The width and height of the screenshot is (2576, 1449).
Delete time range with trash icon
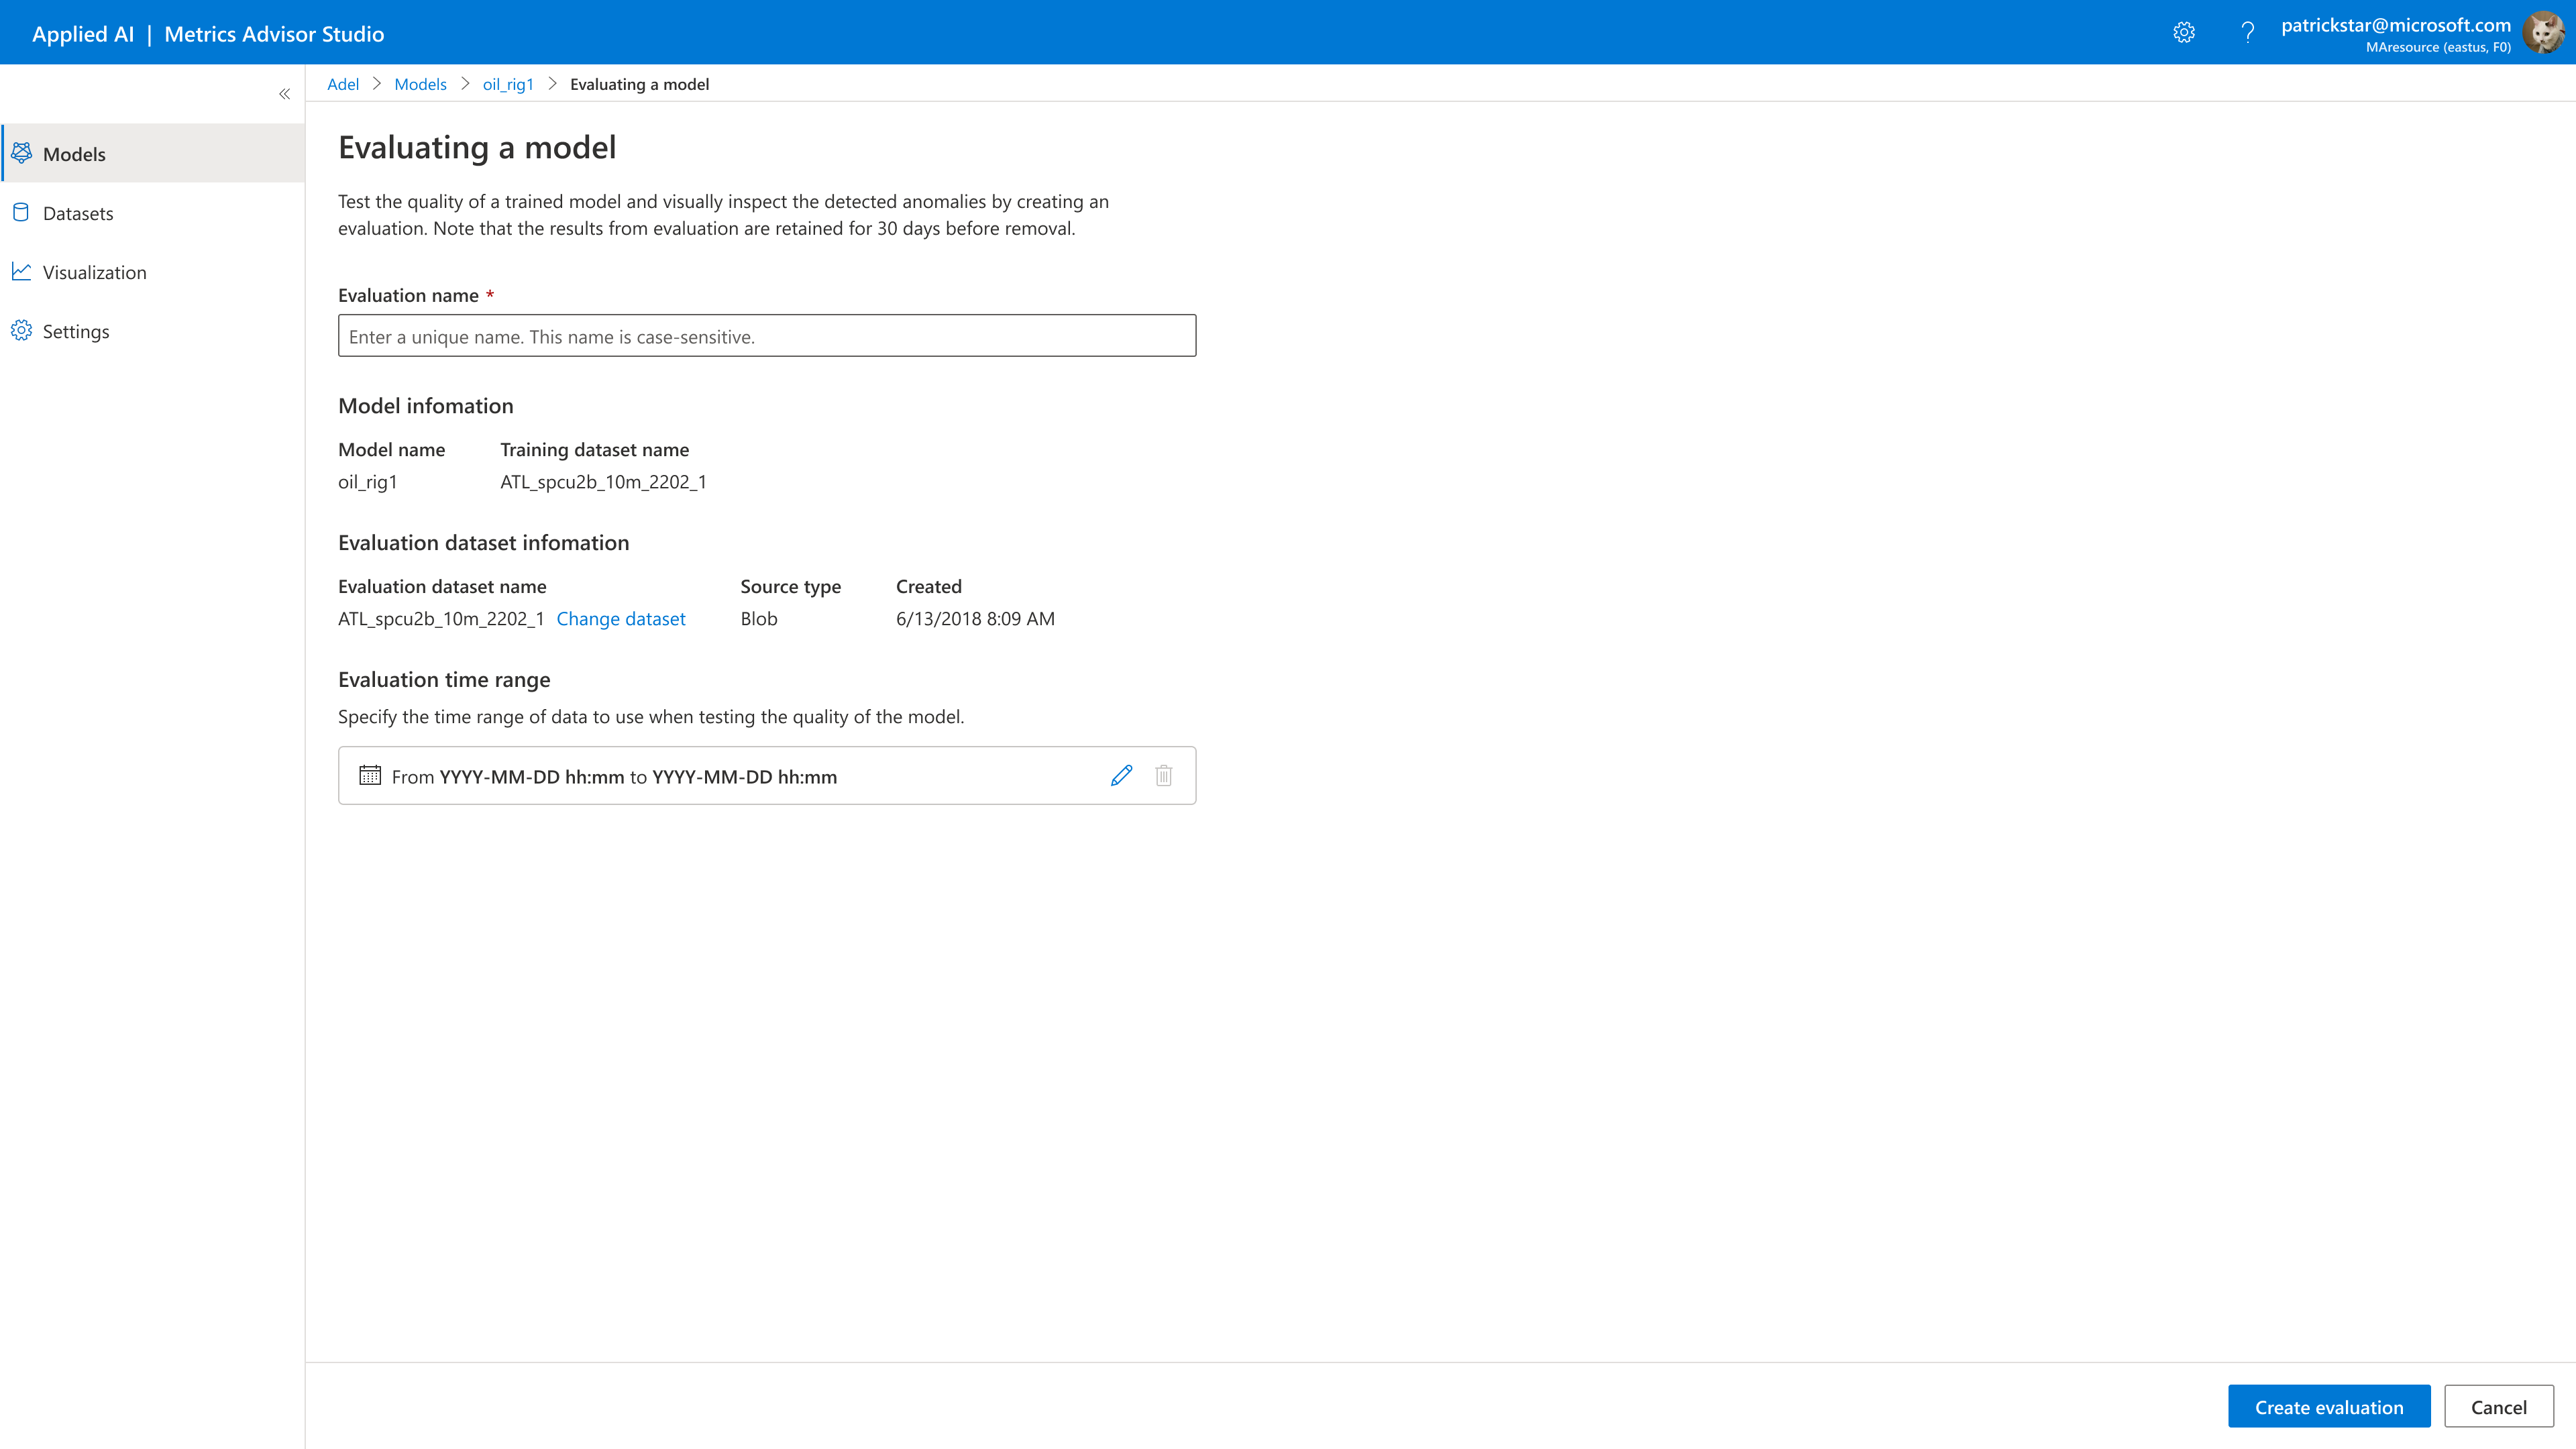click(1163, 776)
